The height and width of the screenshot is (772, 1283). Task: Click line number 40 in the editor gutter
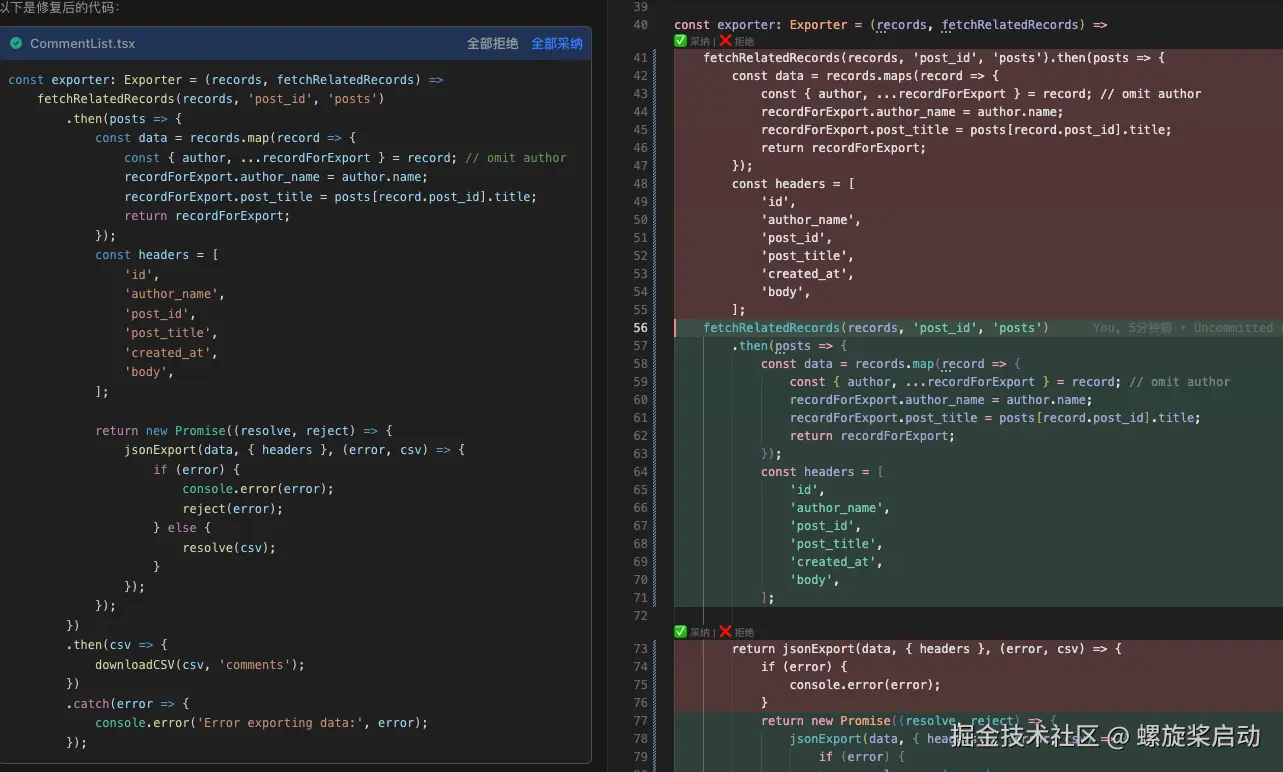pos(640,25)
